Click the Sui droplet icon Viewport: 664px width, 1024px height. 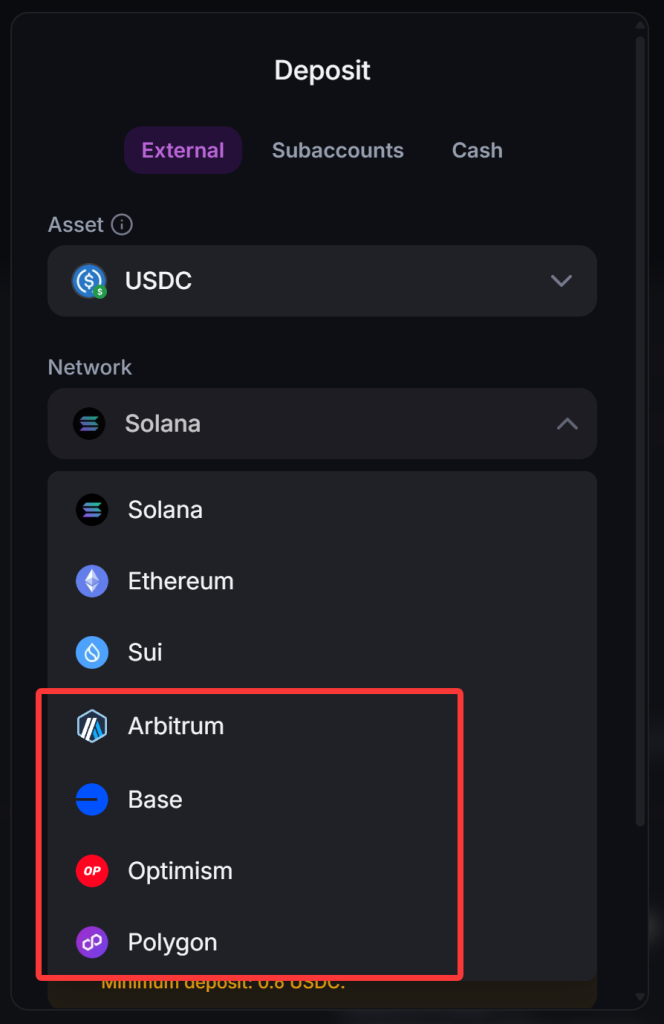[92, 652]
